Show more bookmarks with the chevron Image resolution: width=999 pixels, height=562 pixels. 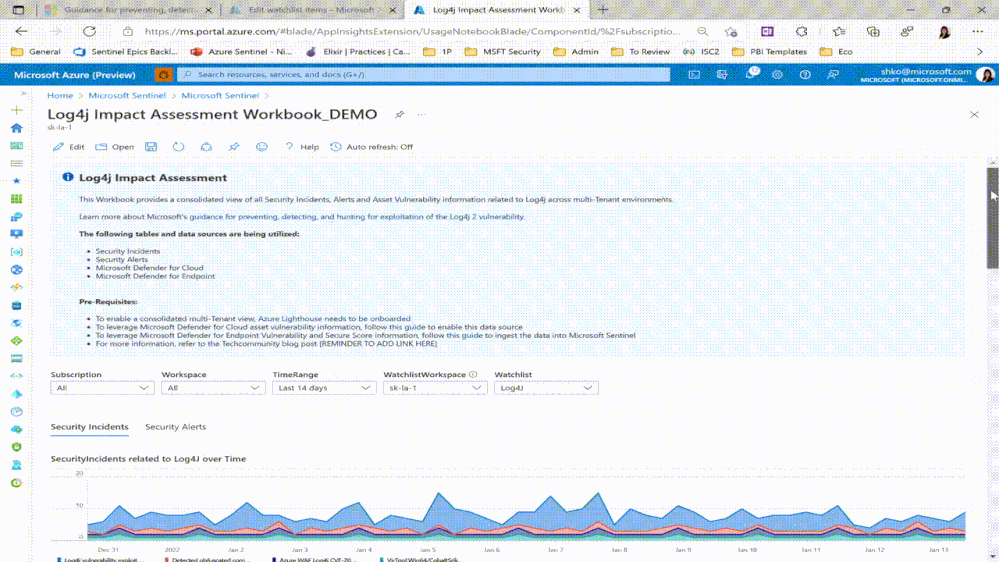[980, 52]
